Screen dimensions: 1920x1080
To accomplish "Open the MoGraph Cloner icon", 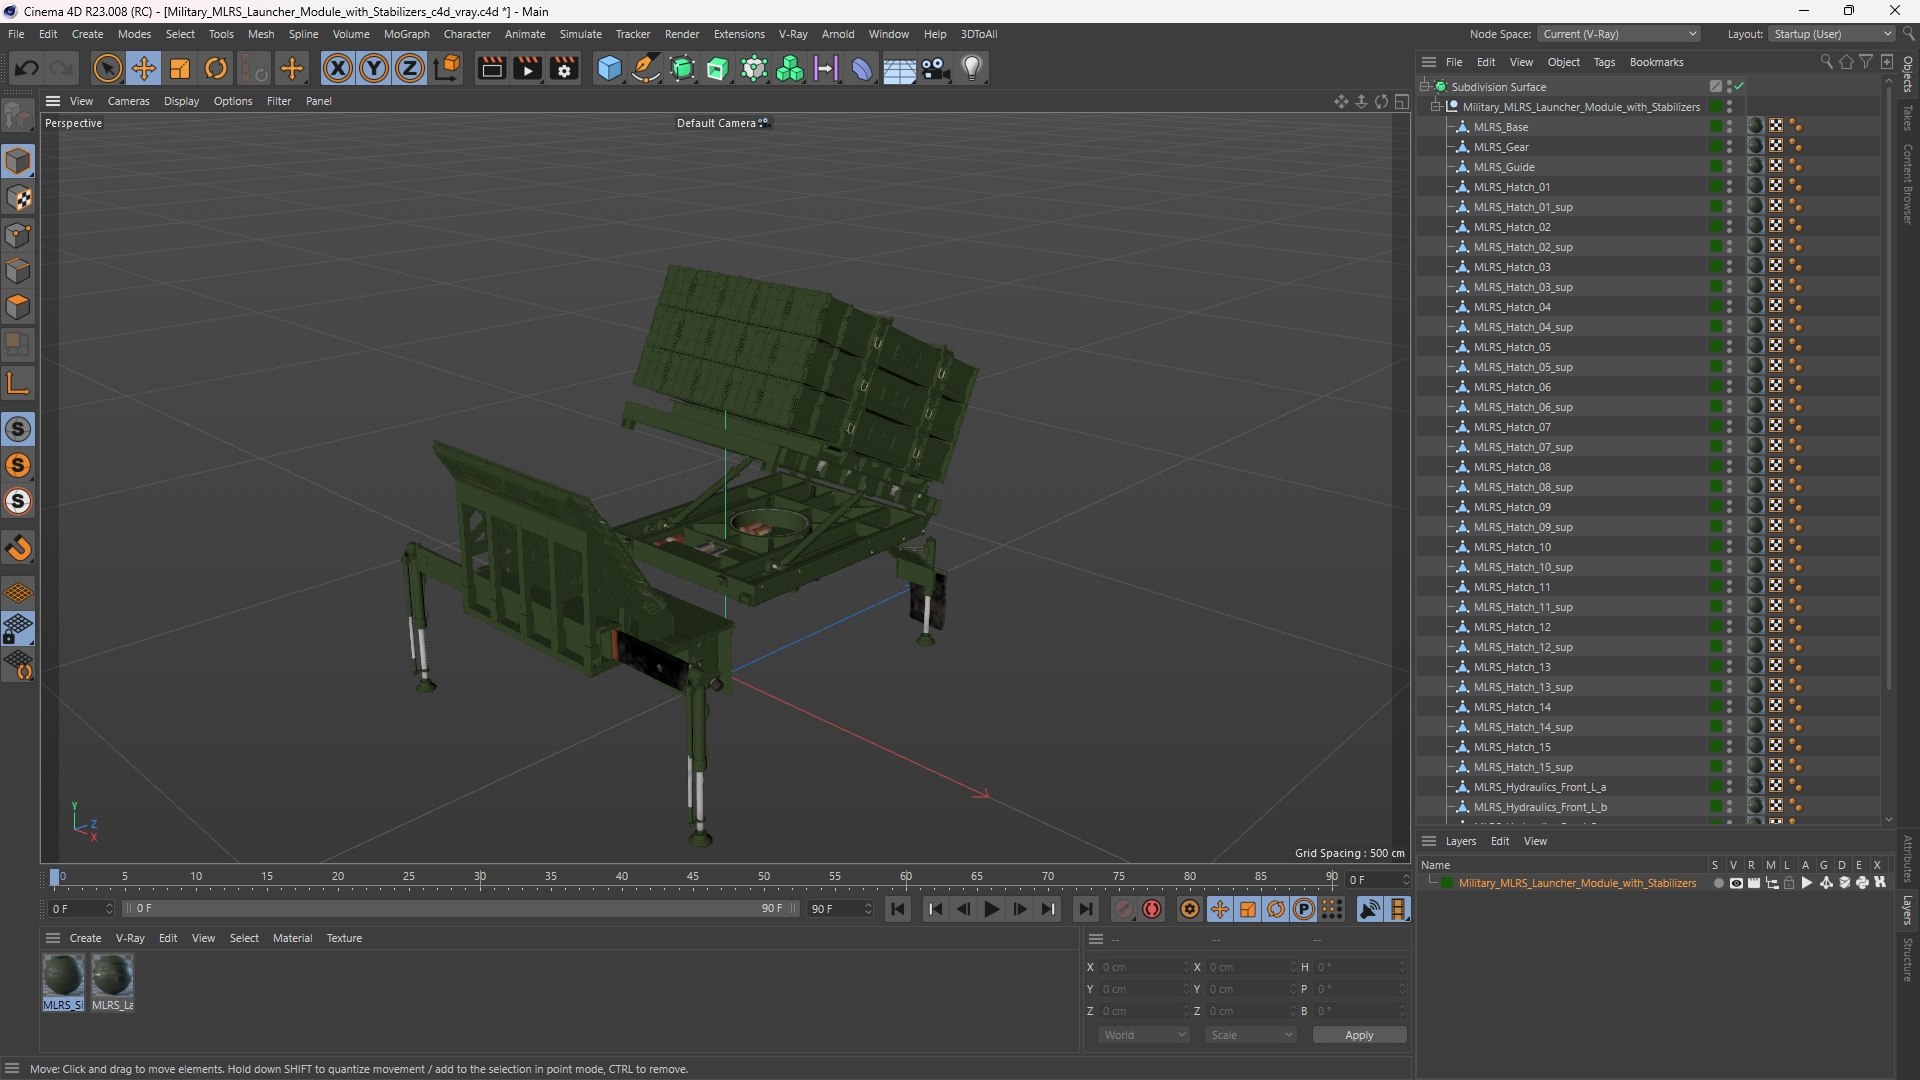I will (x=790, y=68).
